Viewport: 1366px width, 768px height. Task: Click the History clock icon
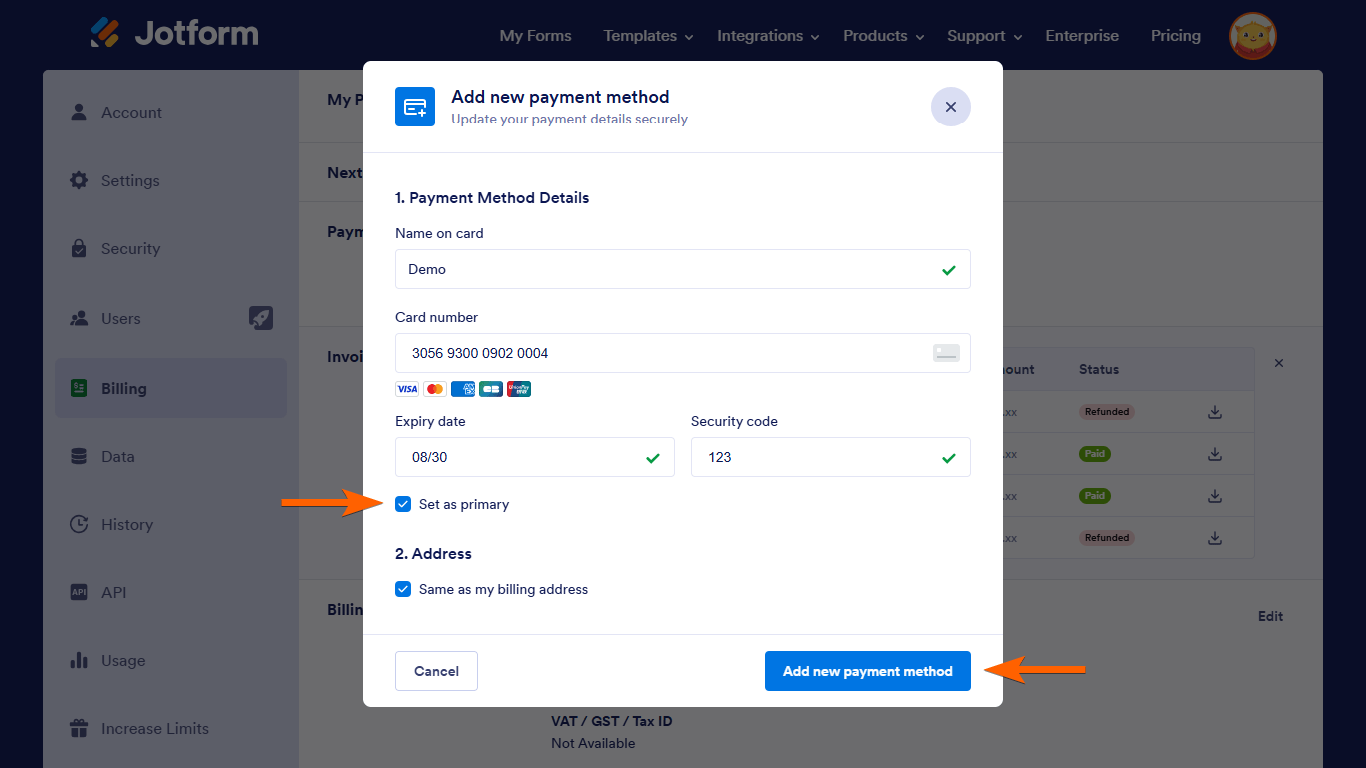[79, 524]
